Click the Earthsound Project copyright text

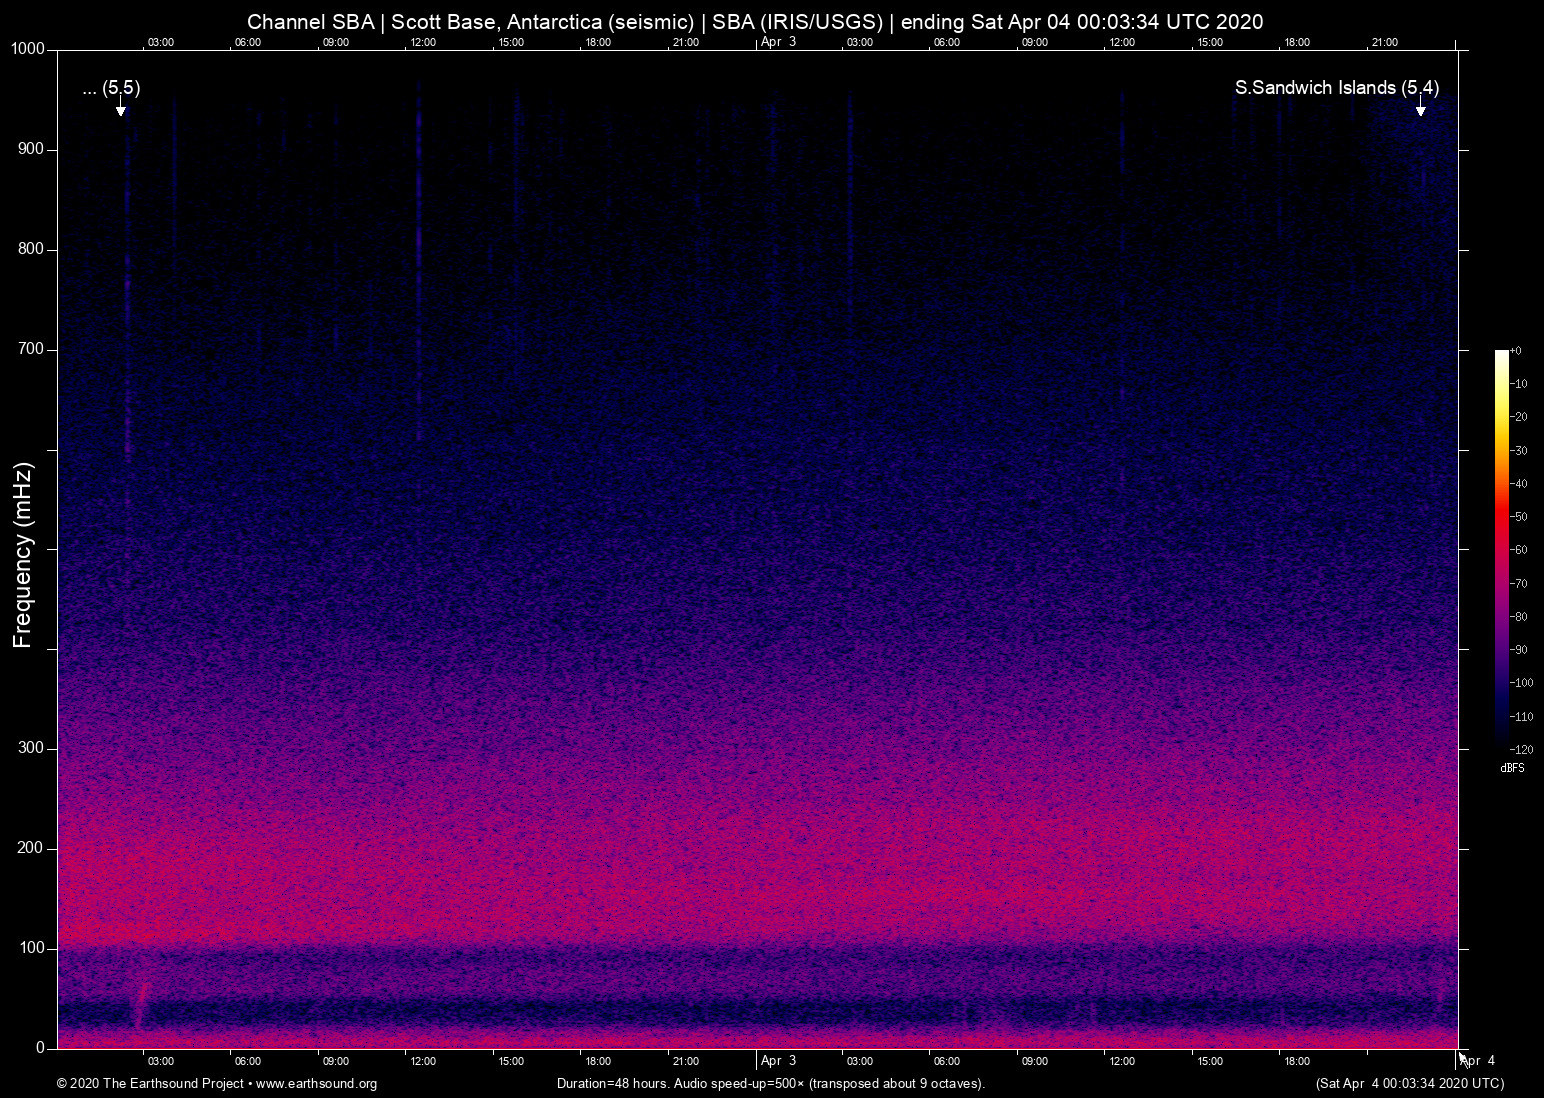pyautogui.click(x=150, y=1084)
